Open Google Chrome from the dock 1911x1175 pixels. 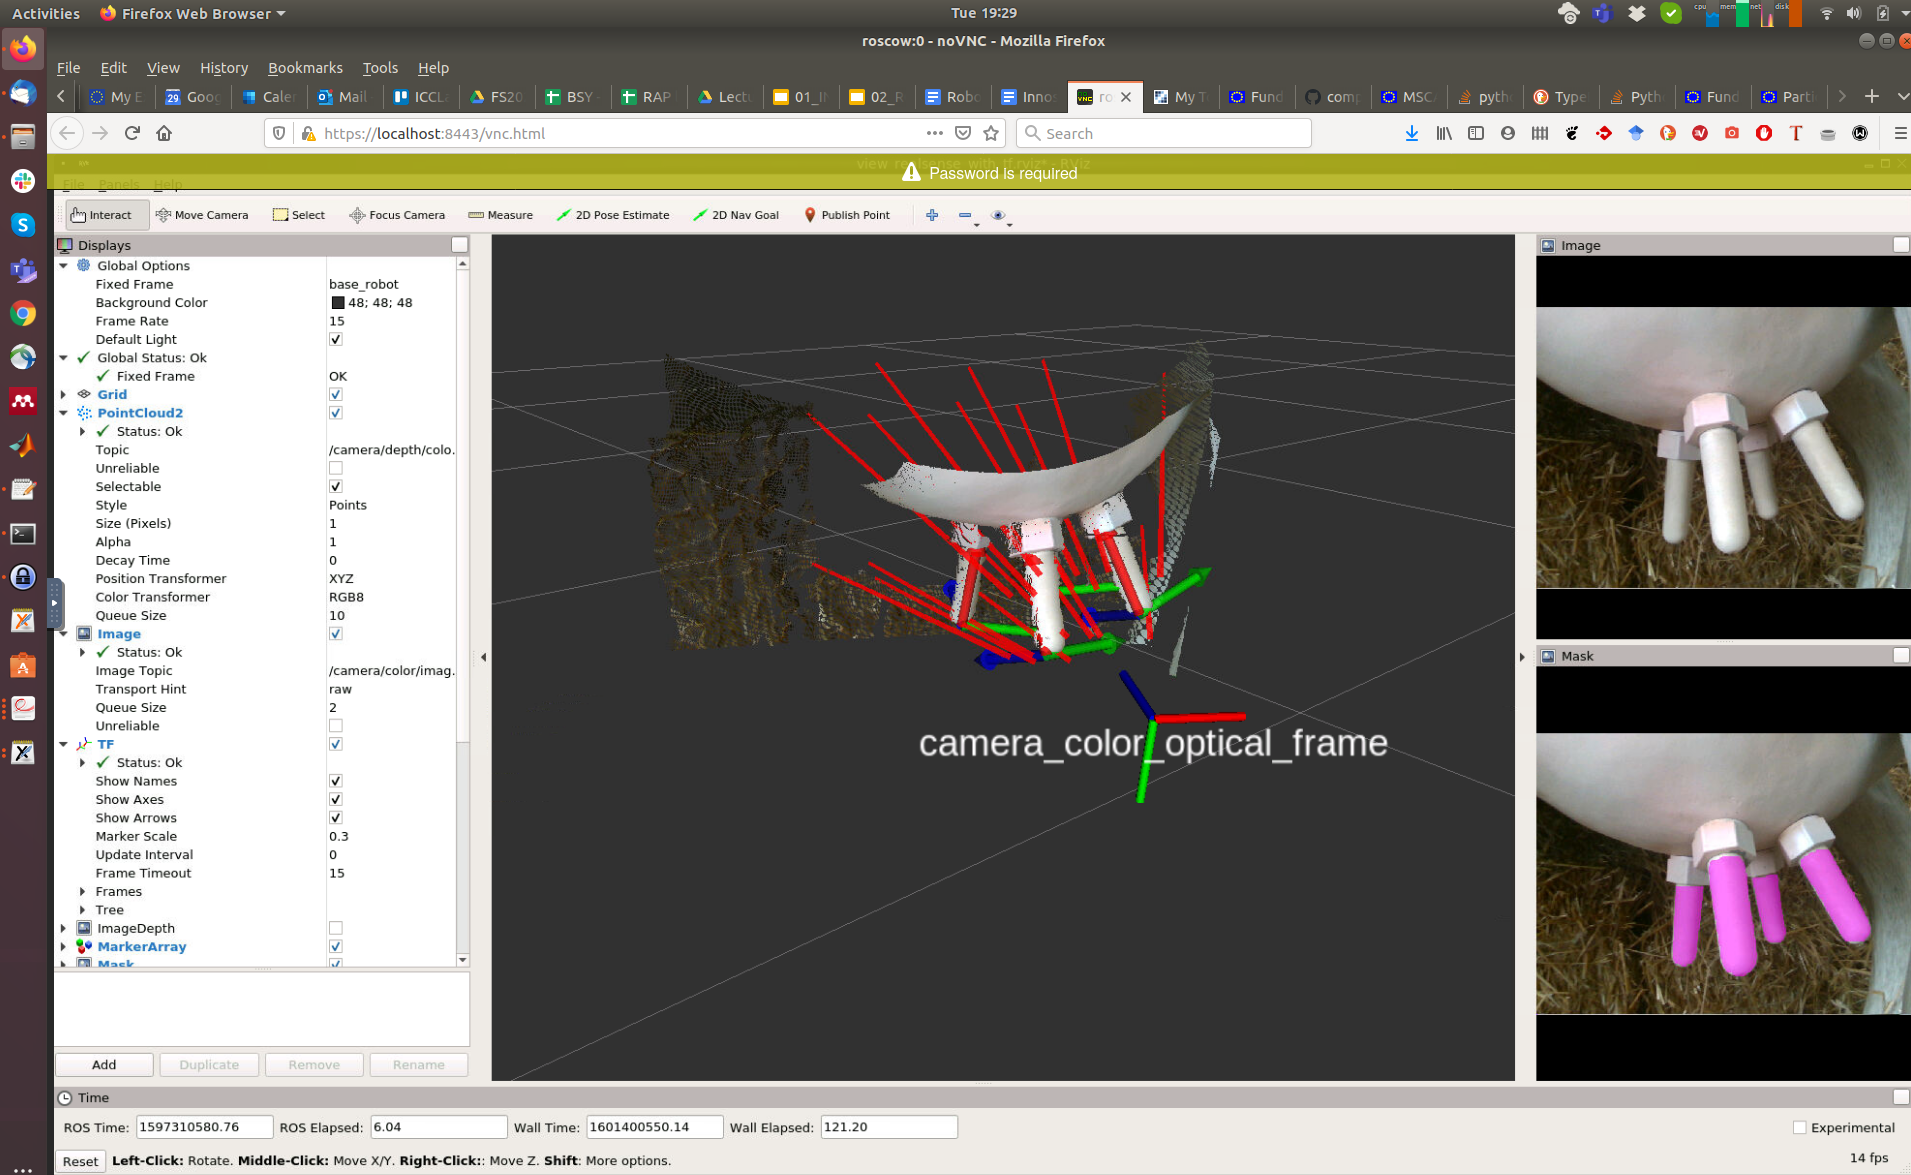point(23,313)
